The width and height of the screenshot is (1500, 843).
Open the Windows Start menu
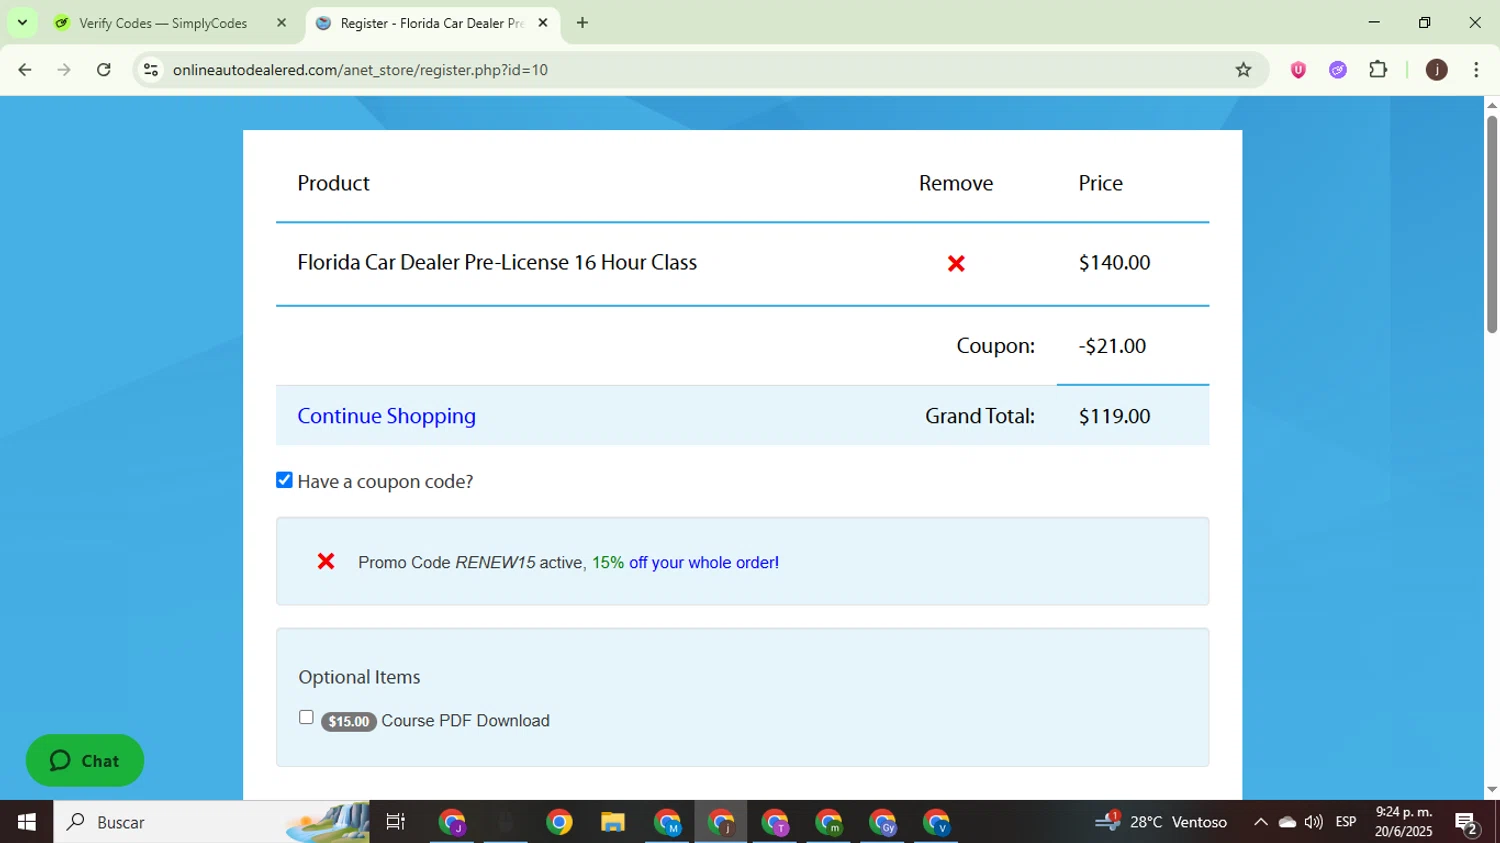point(26,822)
